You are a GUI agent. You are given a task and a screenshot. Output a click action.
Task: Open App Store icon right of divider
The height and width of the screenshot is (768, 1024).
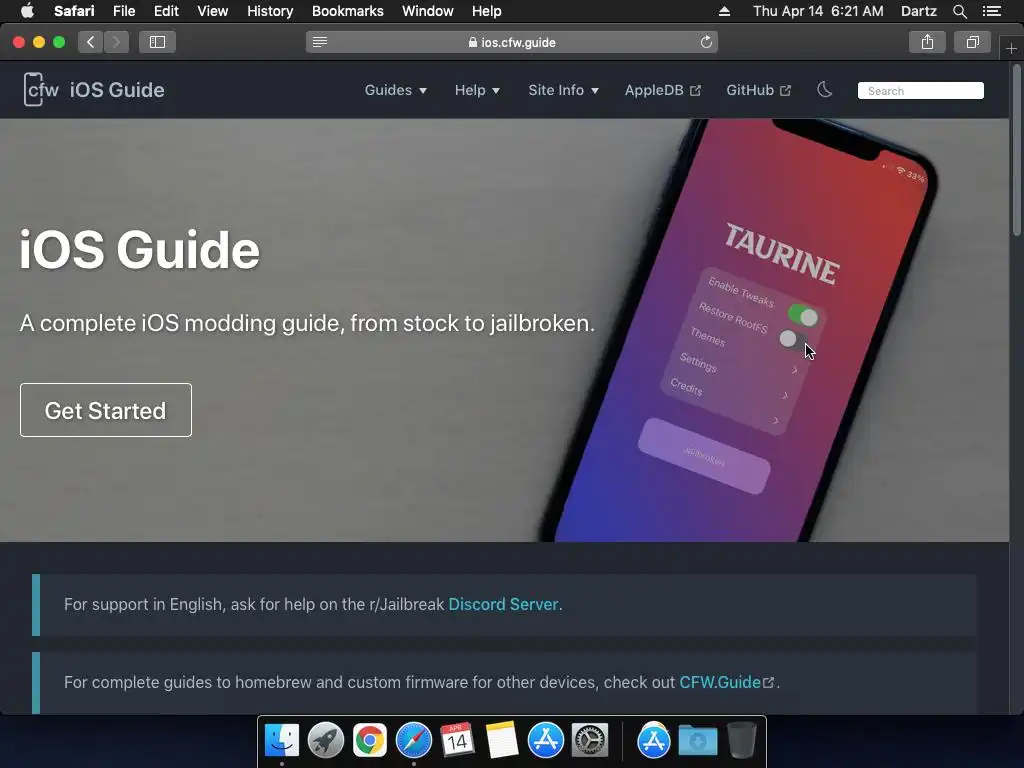[654, 740]
